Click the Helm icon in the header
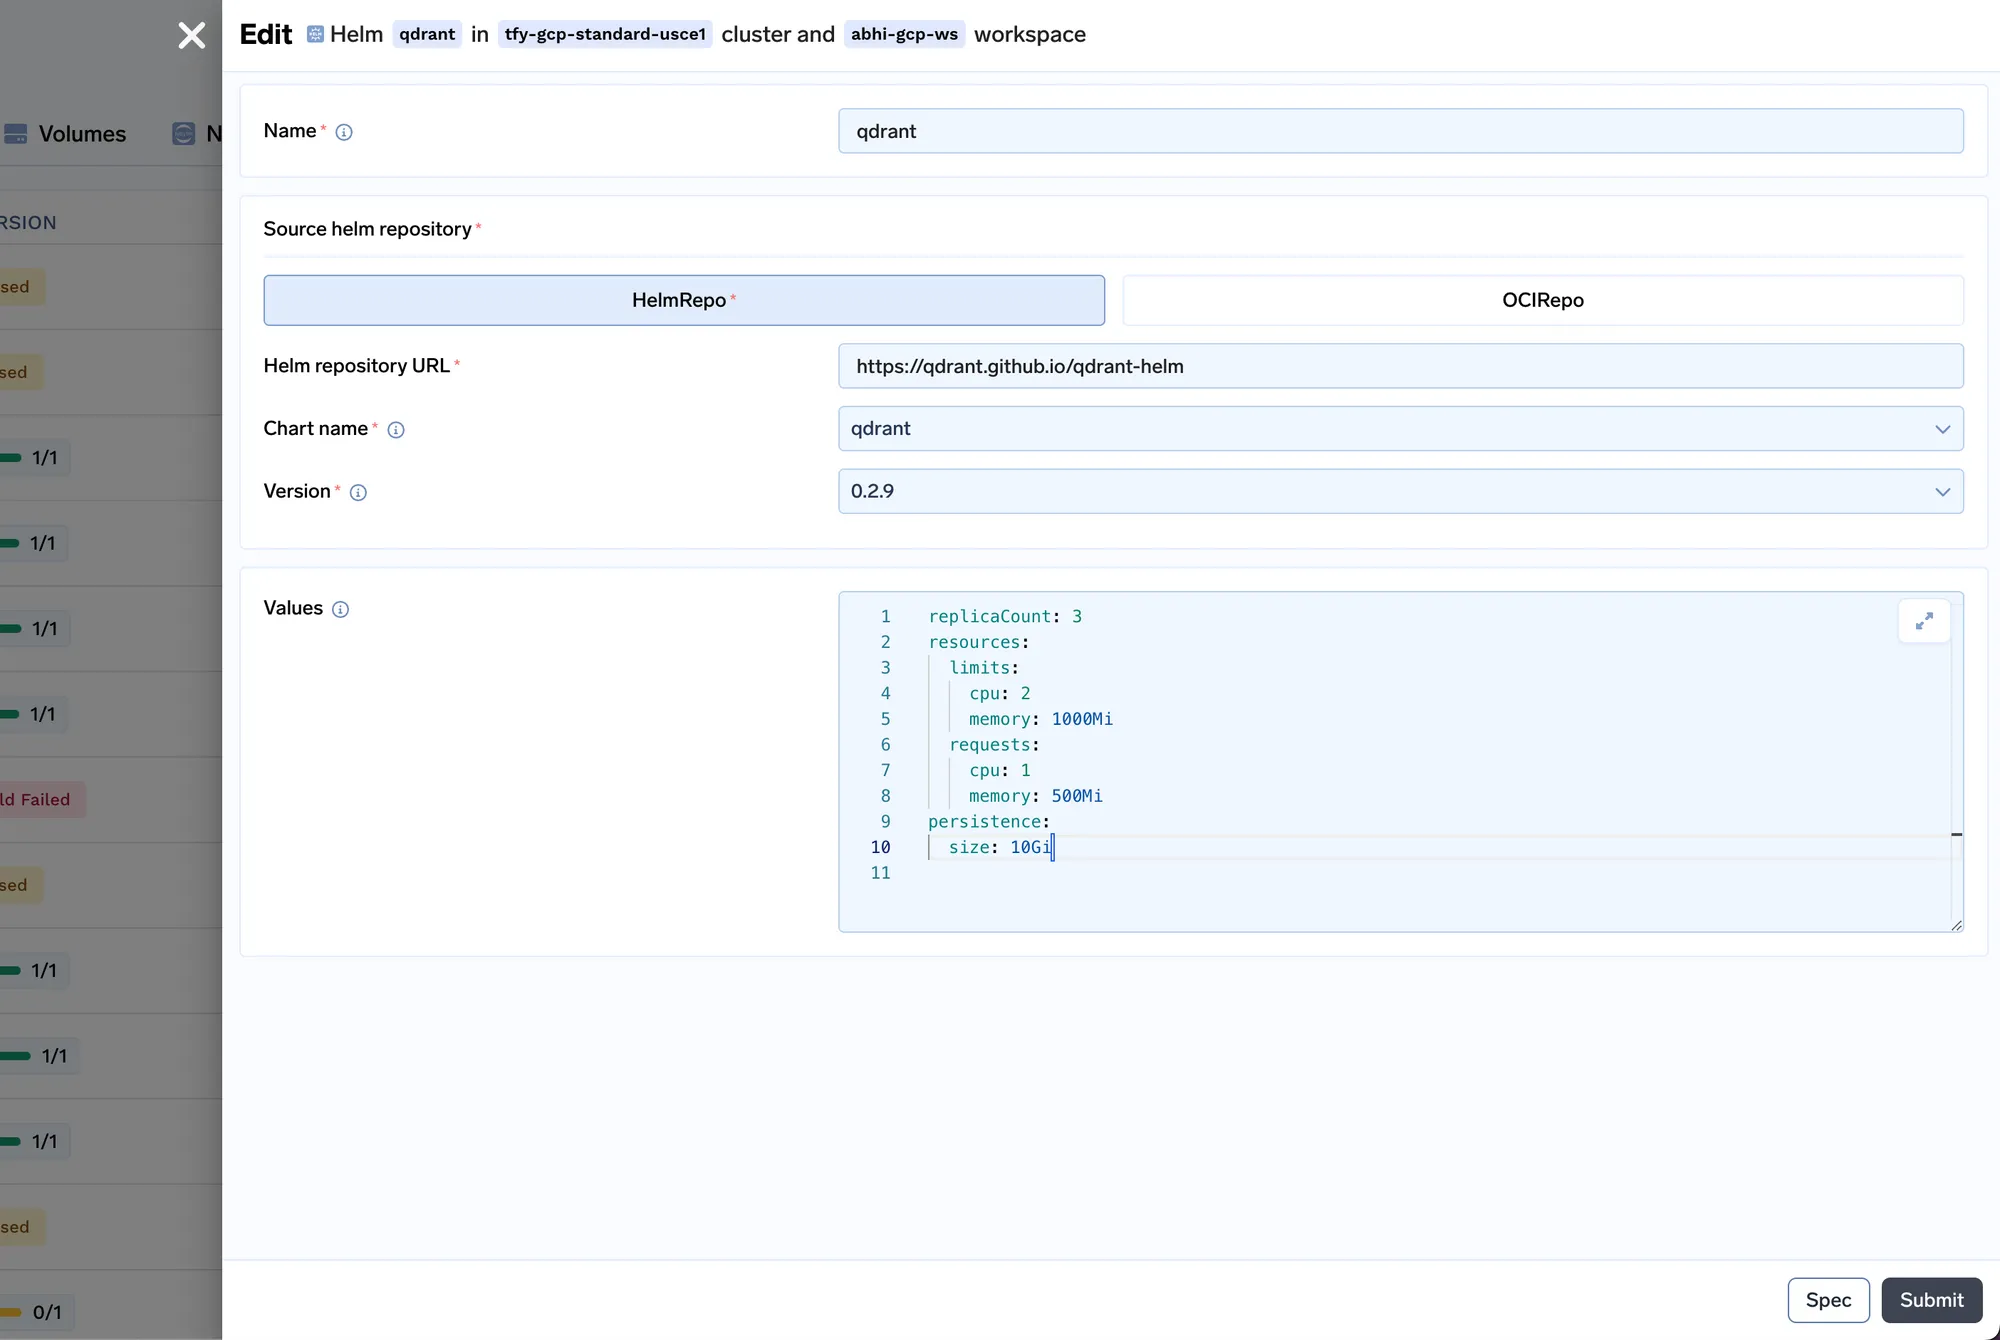This screenshot has height=1340, width=2000. click(x=315, y=35)
